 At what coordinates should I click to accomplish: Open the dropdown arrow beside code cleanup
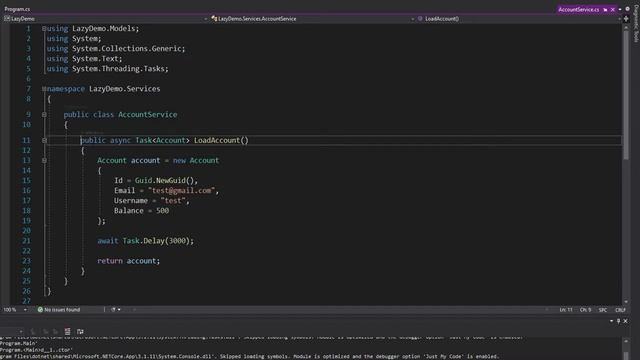click(119, 310)
